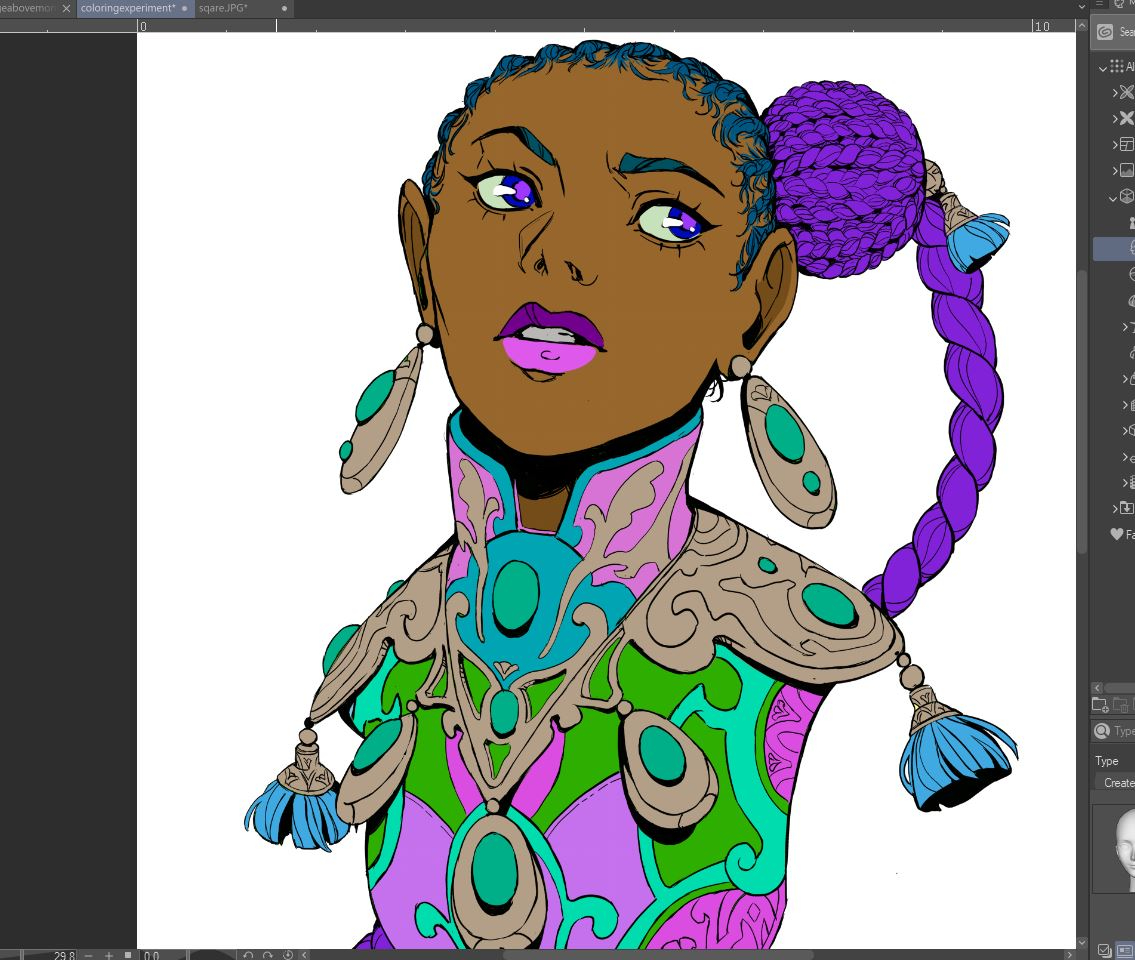Image resolution: width=1135 pixels, height=960 pixels.
Task: Collapse the All materials tree node
Action: [x=1103, y=68]
